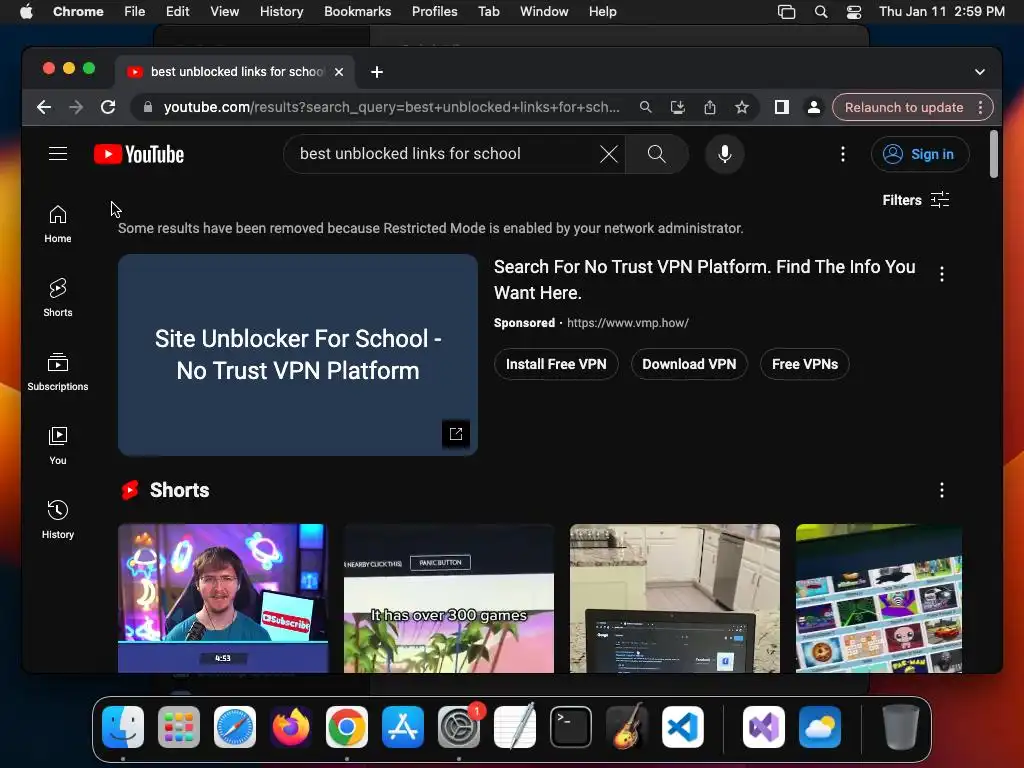Click the magnifier search button on YouTube
Image resolution: width=1024 pixels, height=768 pixels.
[656, 154]
